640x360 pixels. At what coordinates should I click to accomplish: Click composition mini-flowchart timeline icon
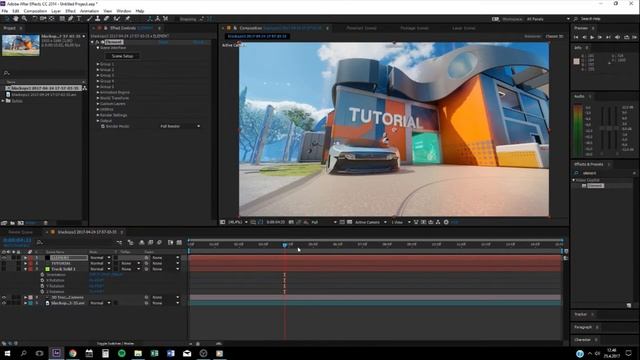click(119, 242)
